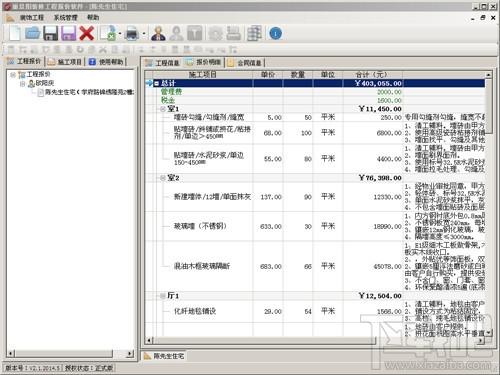Click the purple floppy save-as icon
The width and height of the screenshot is (500, 375).
(68, 33)
